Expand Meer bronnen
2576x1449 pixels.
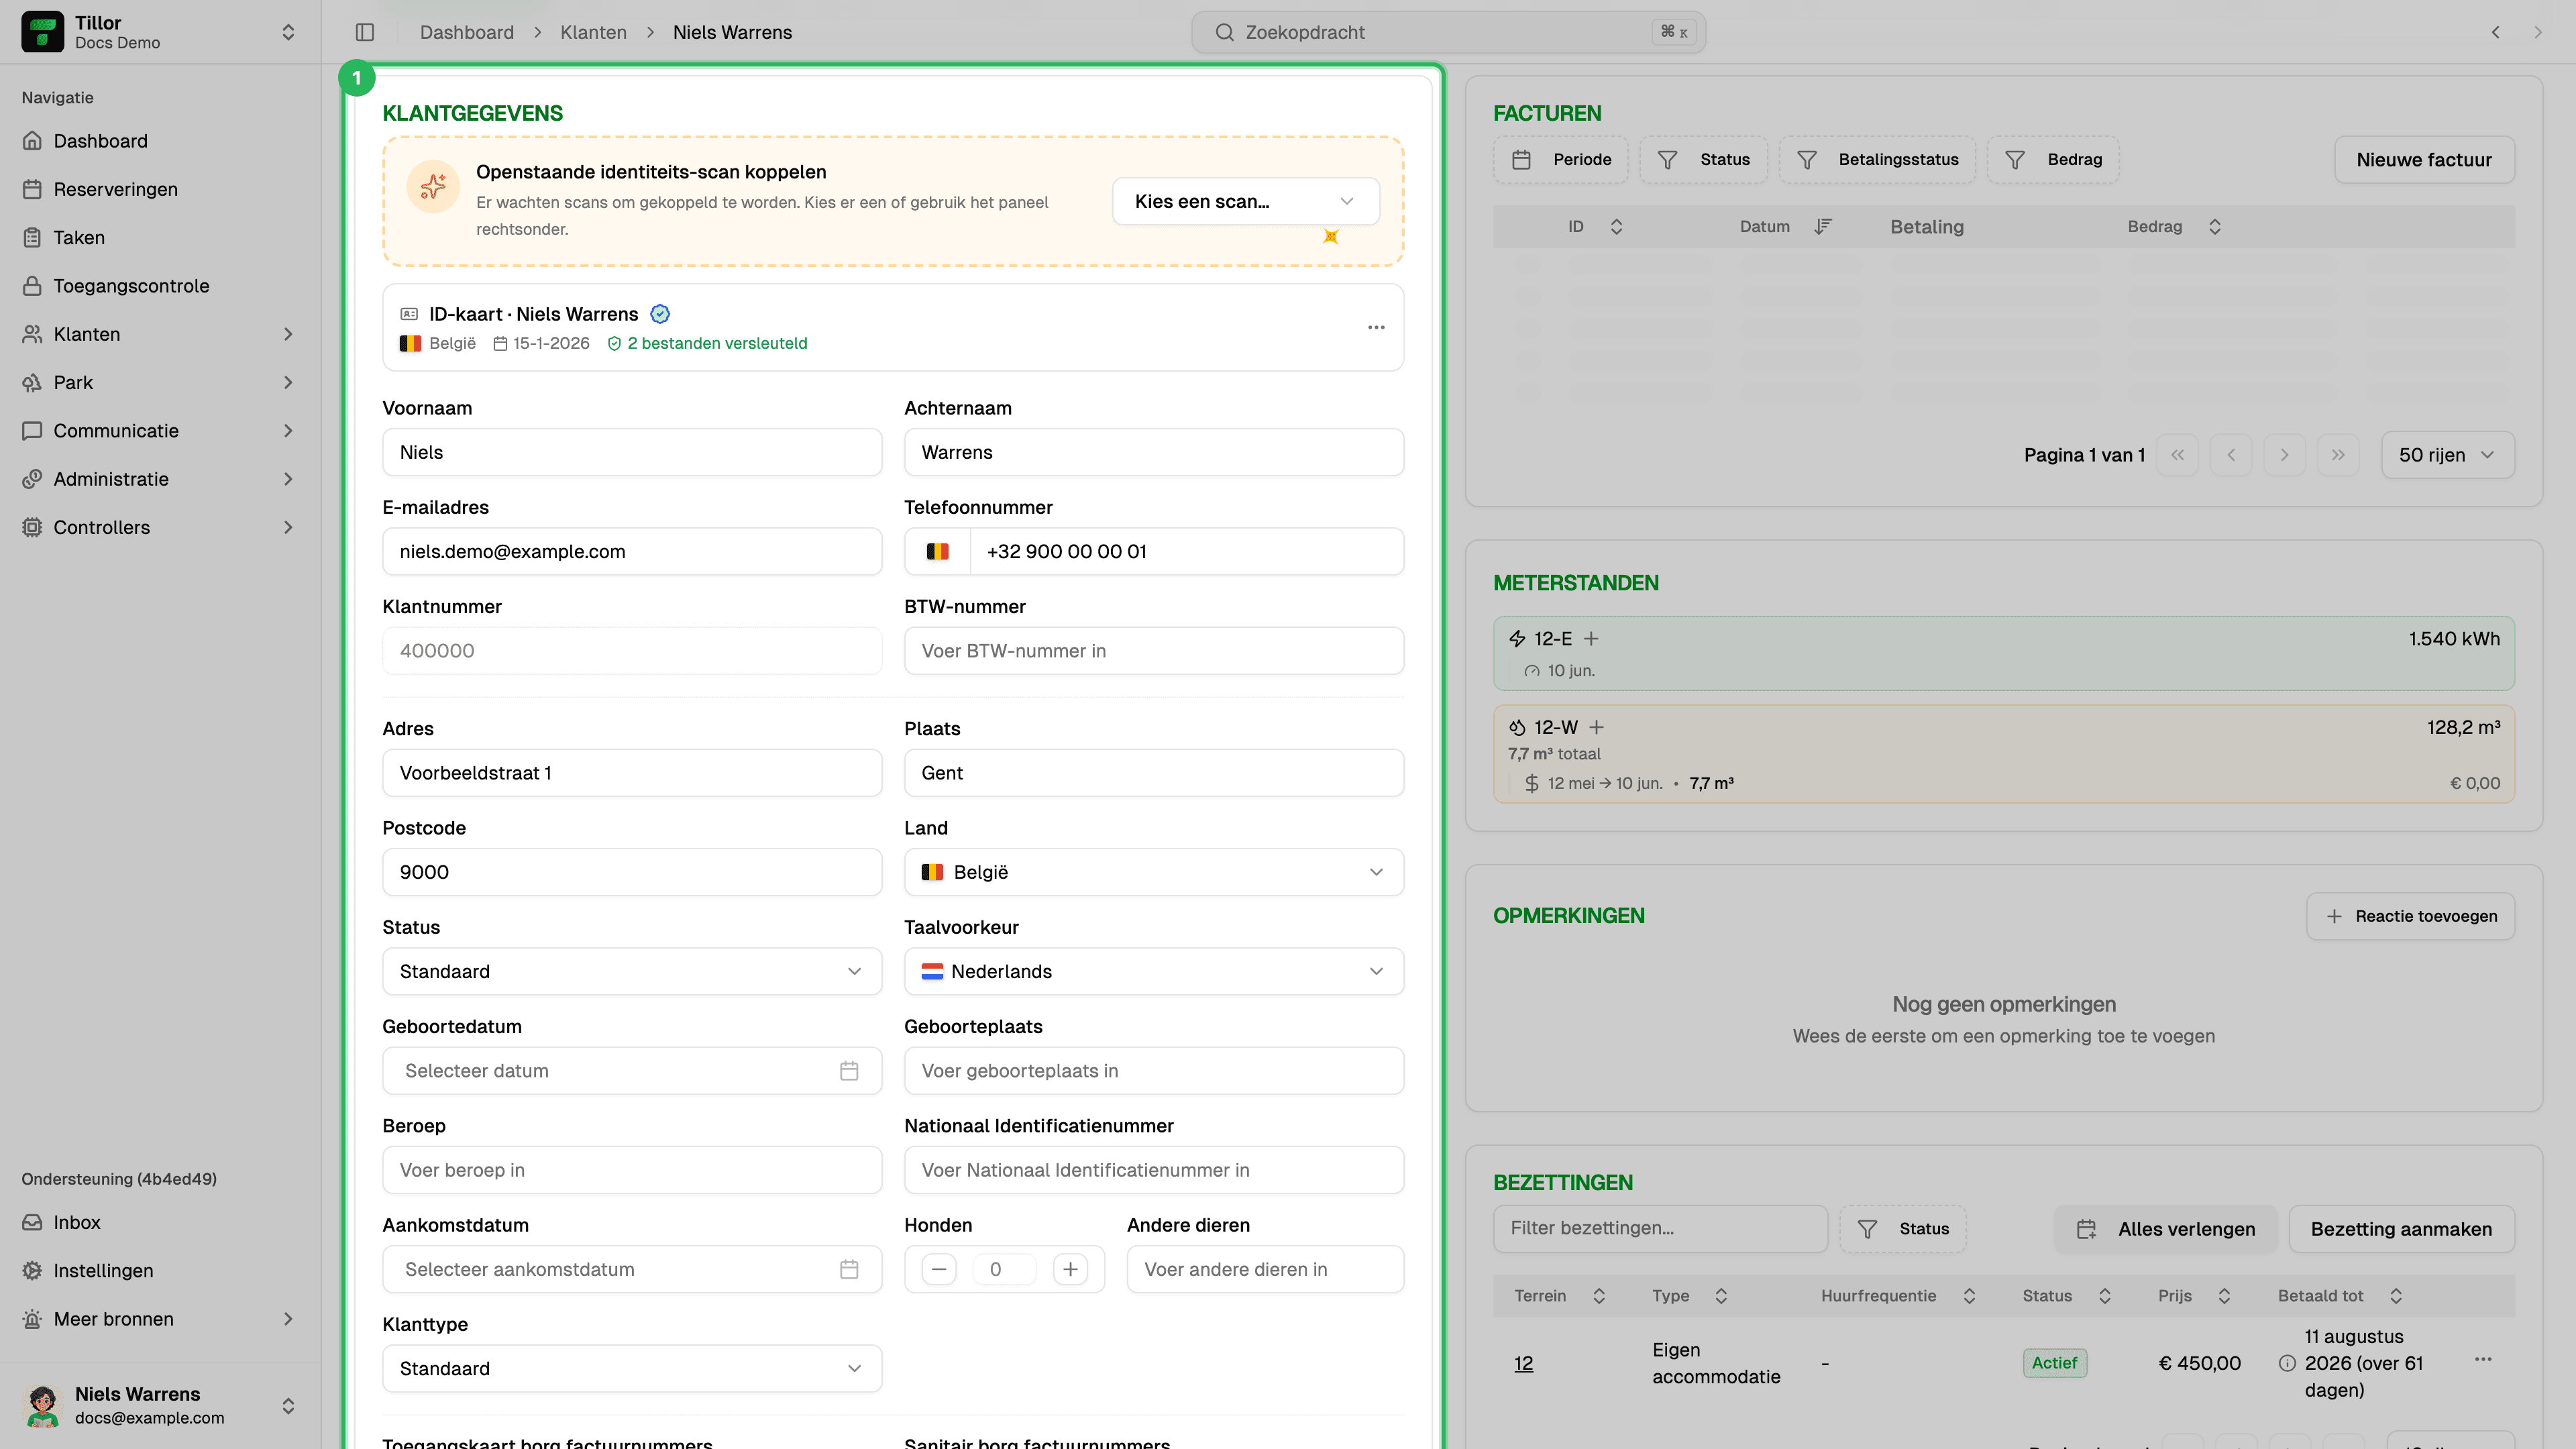click(160, 1319)
